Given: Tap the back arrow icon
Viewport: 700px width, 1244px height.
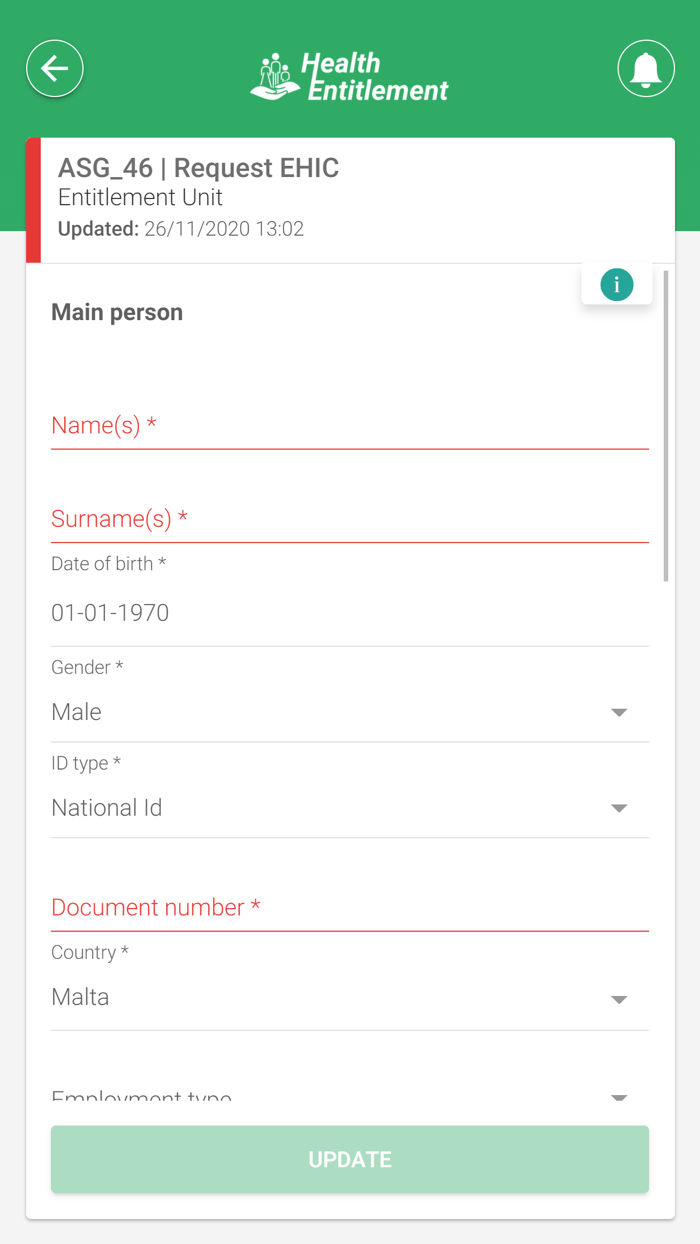Looking at the screenshot, I should [x=55, y=69].
